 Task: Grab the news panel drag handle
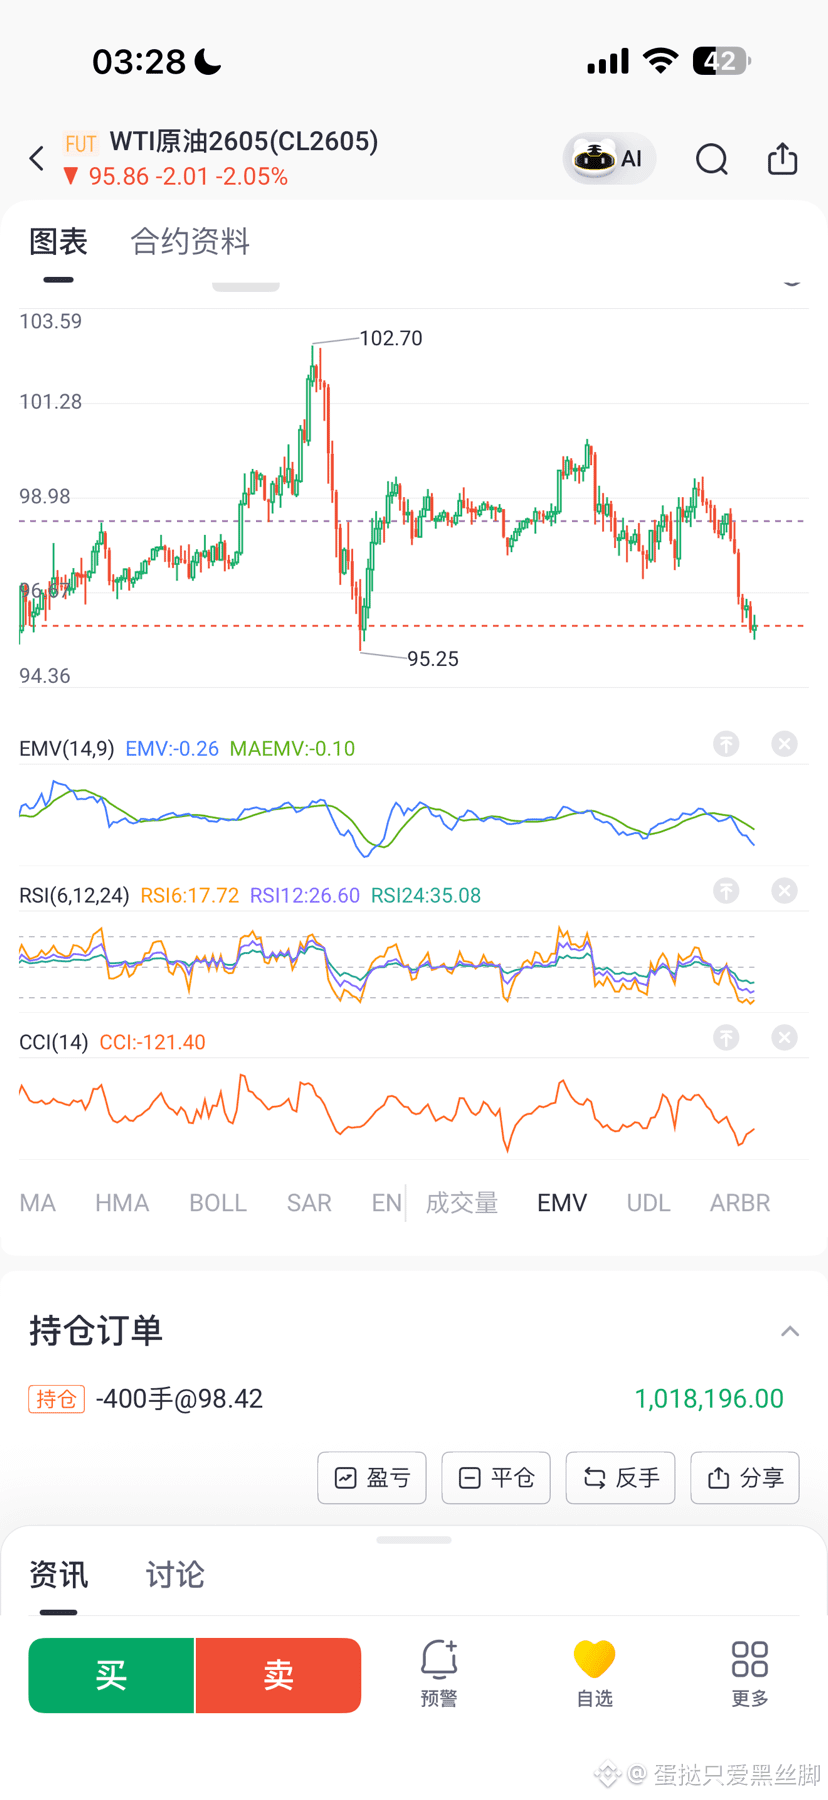pos(414,1540)
